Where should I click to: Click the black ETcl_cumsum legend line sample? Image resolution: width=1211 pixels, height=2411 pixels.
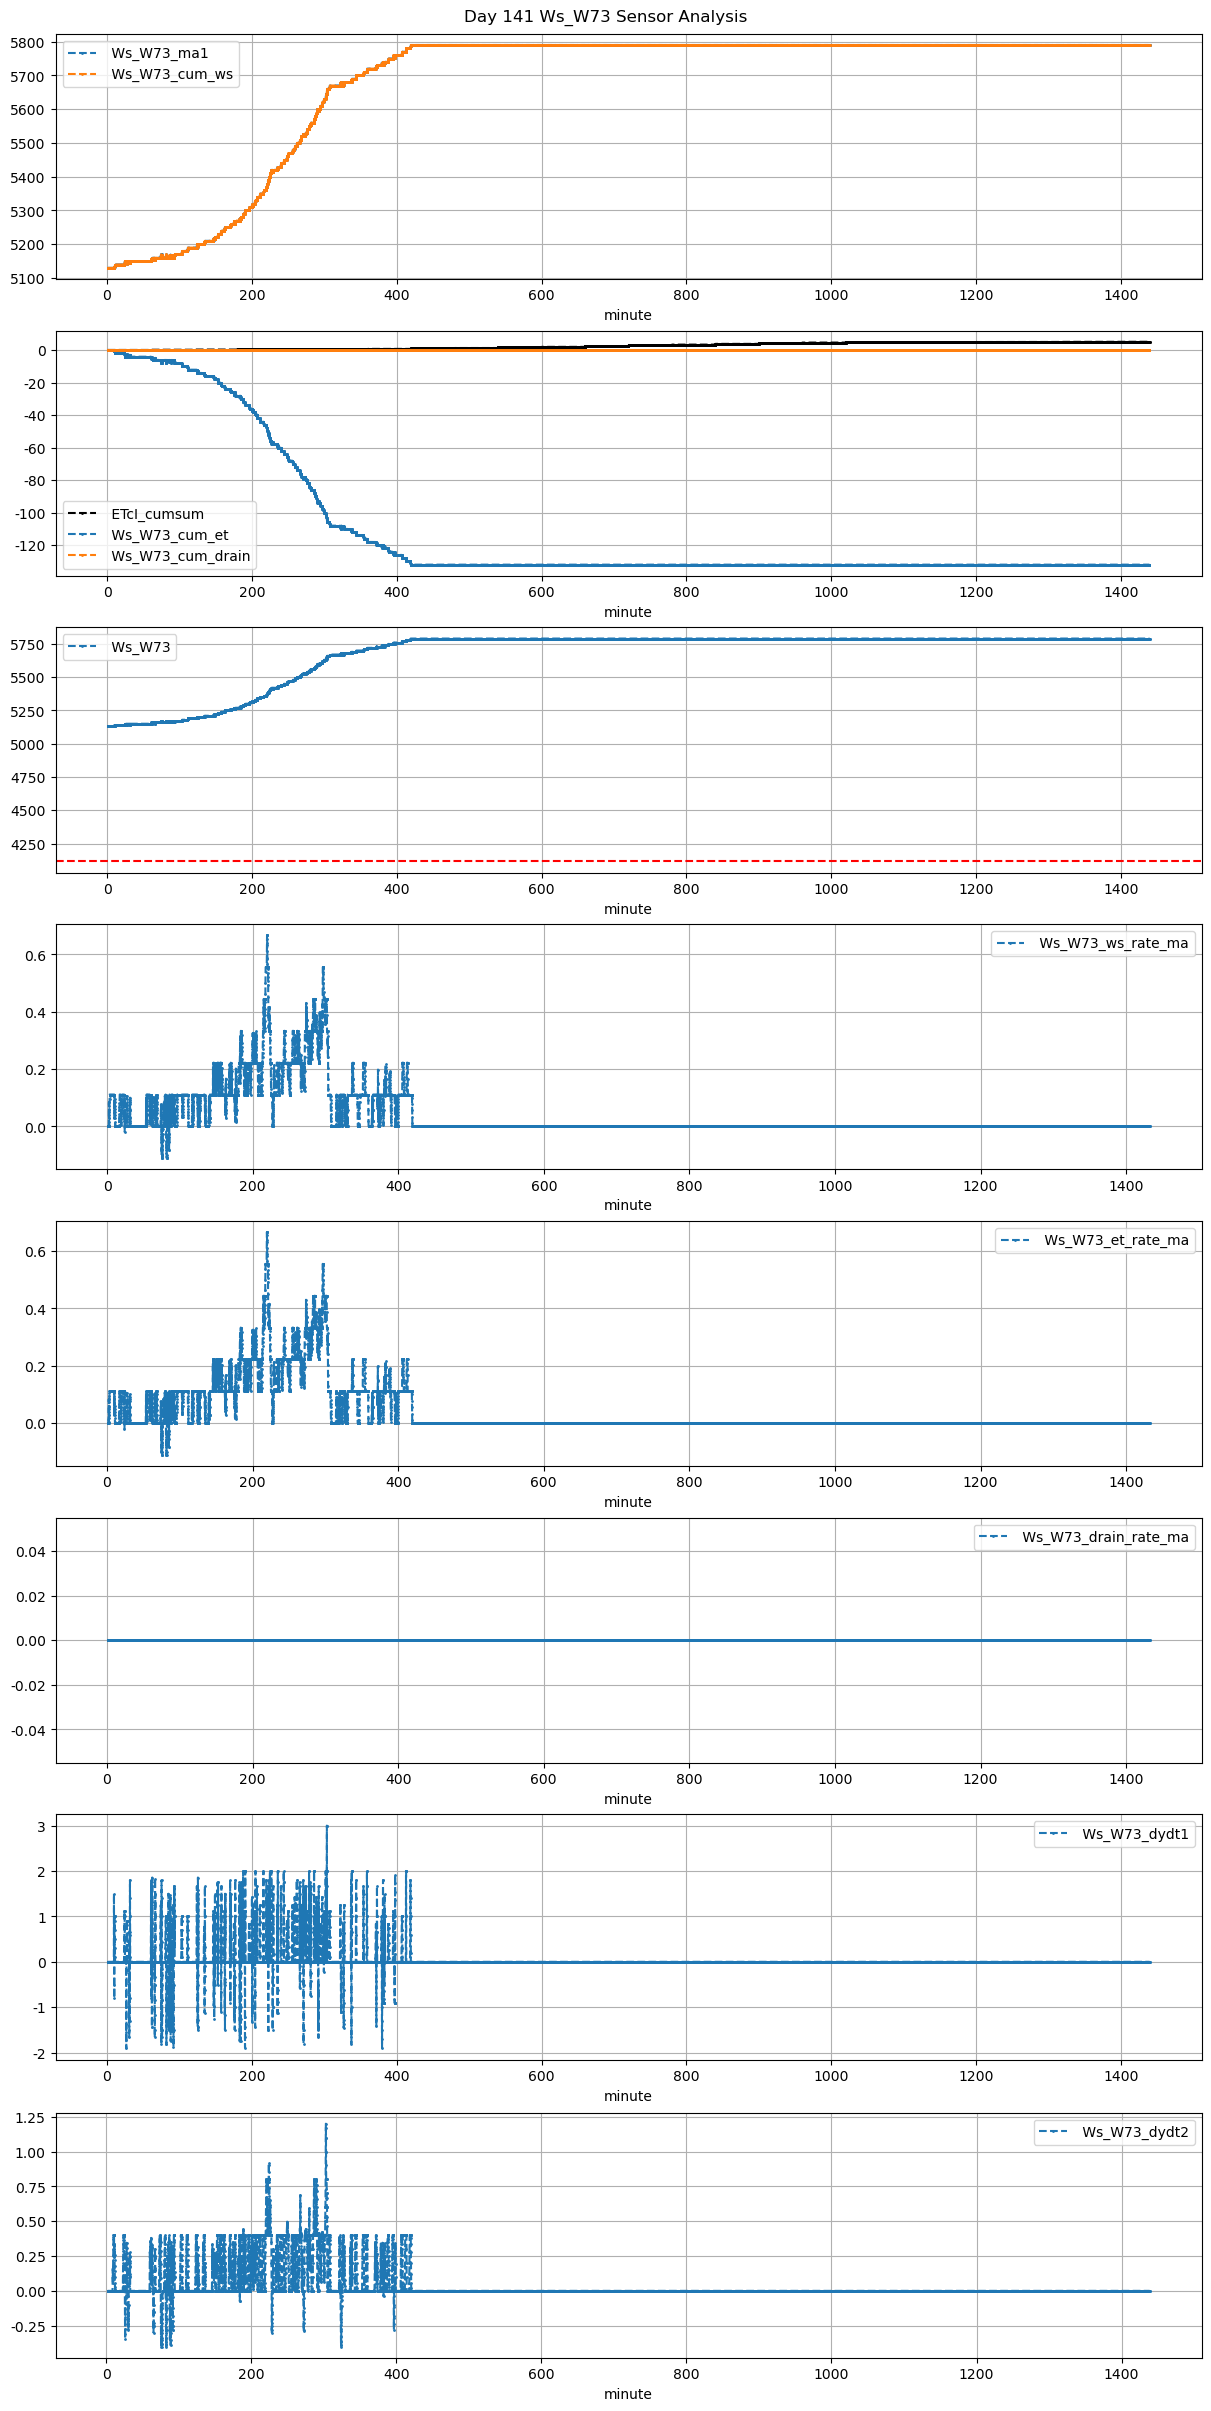tap(82, 514)
